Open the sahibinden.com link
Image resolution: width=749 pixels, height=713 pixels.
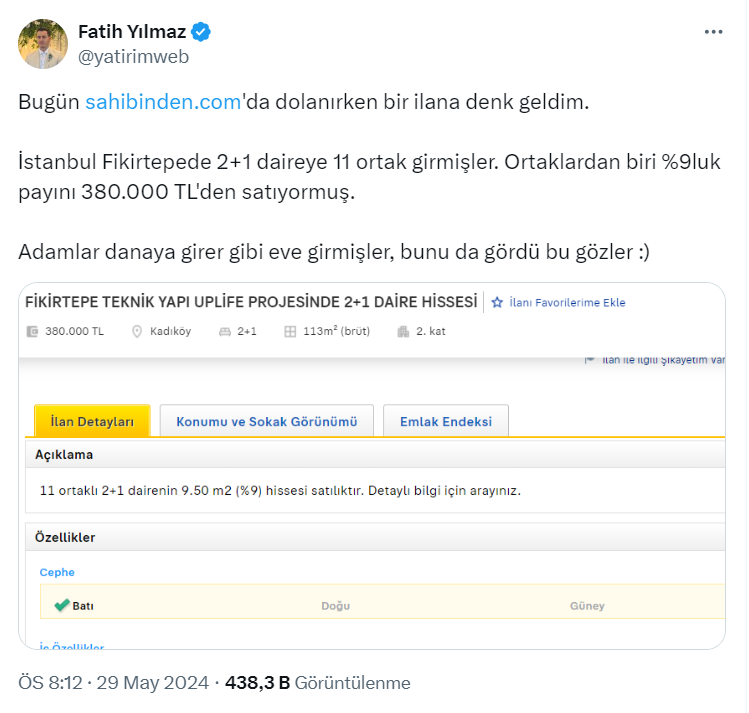tap(164, 102)
